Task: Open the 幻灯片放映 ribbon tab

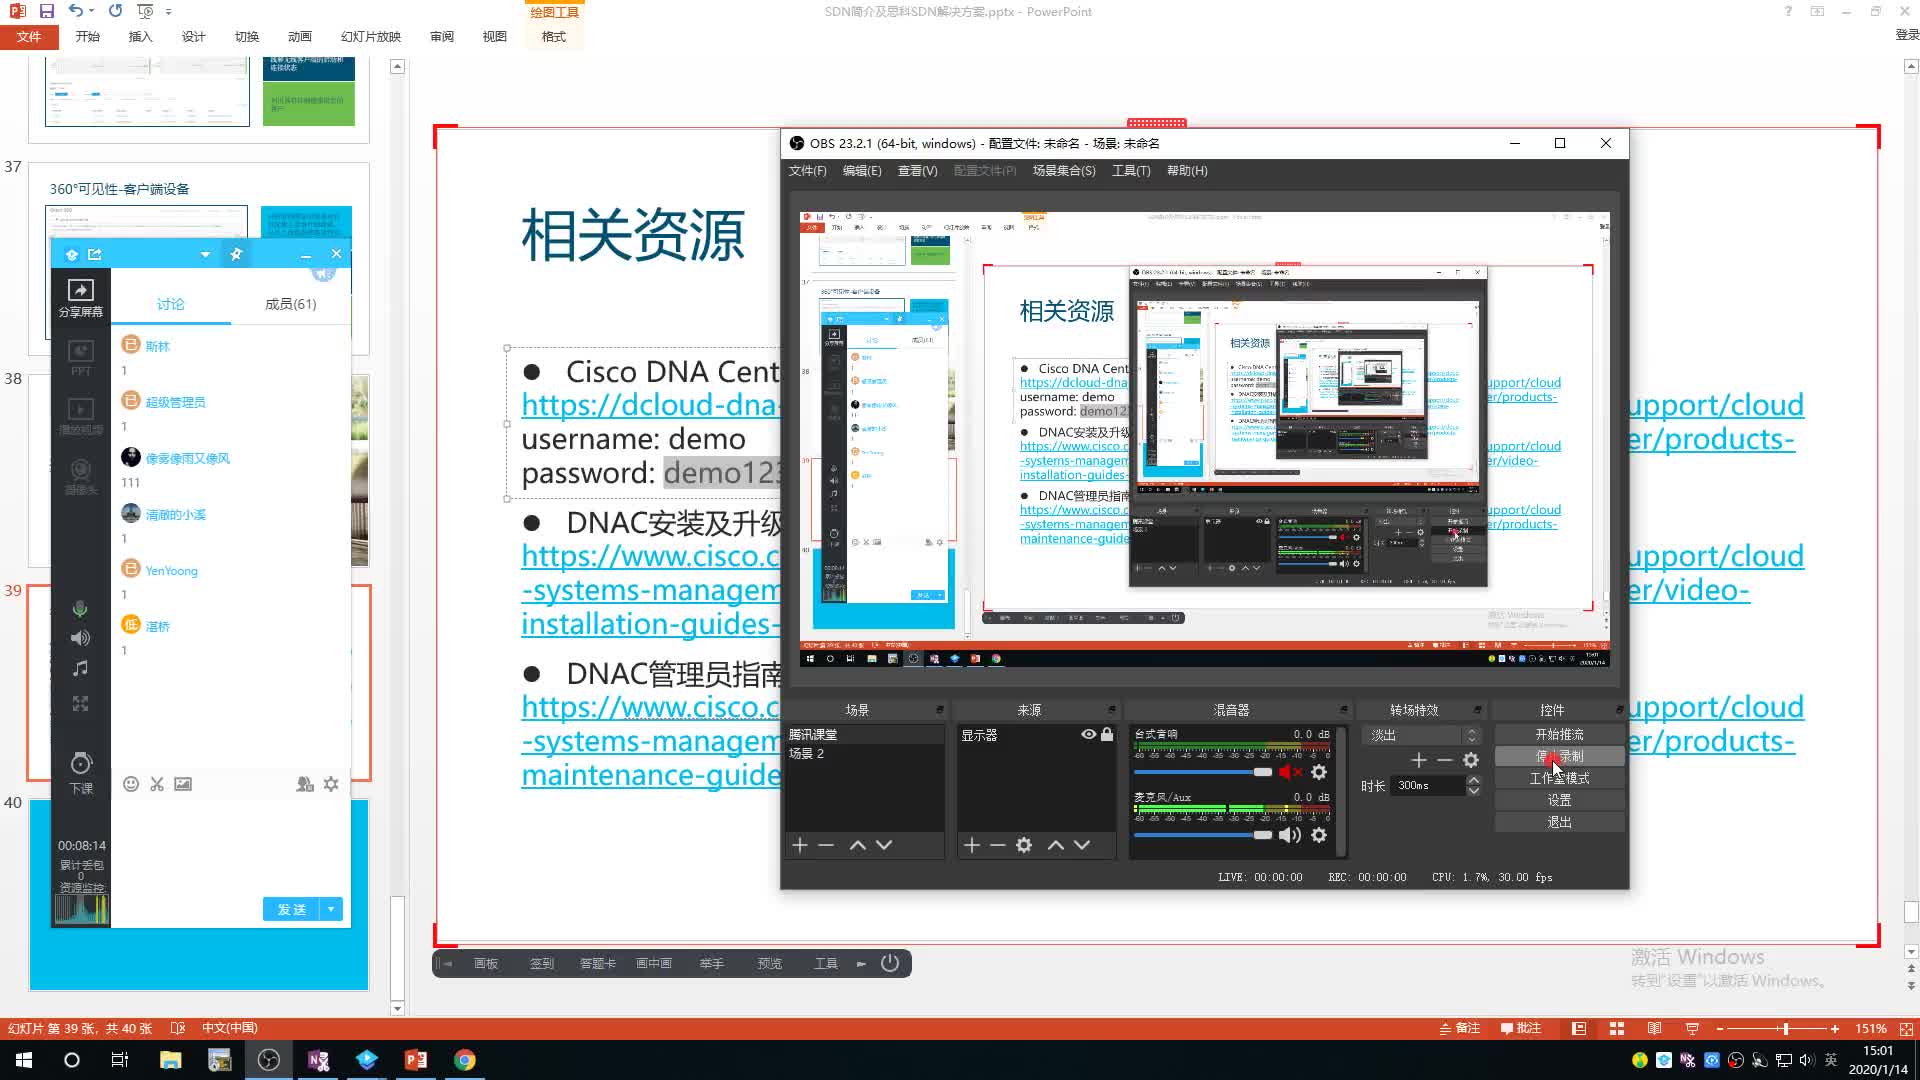Action: click(x=371, y=37)
